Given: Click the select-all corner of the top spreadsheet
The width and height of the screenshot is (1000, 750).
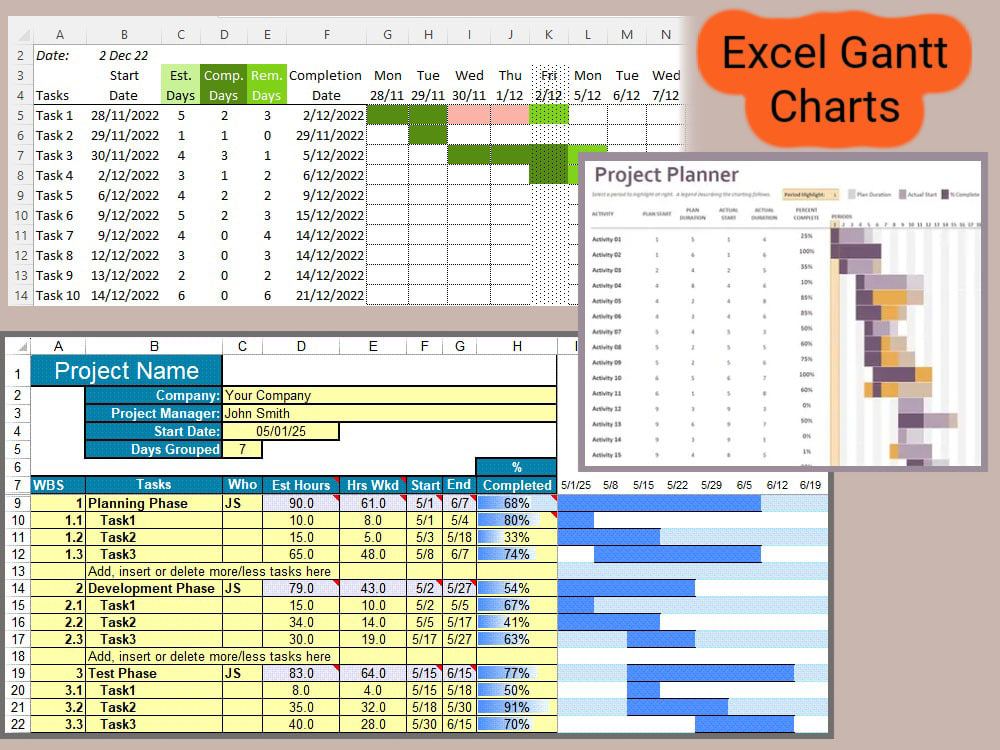Looking at the screenshot, I should [x=22, y=34].
